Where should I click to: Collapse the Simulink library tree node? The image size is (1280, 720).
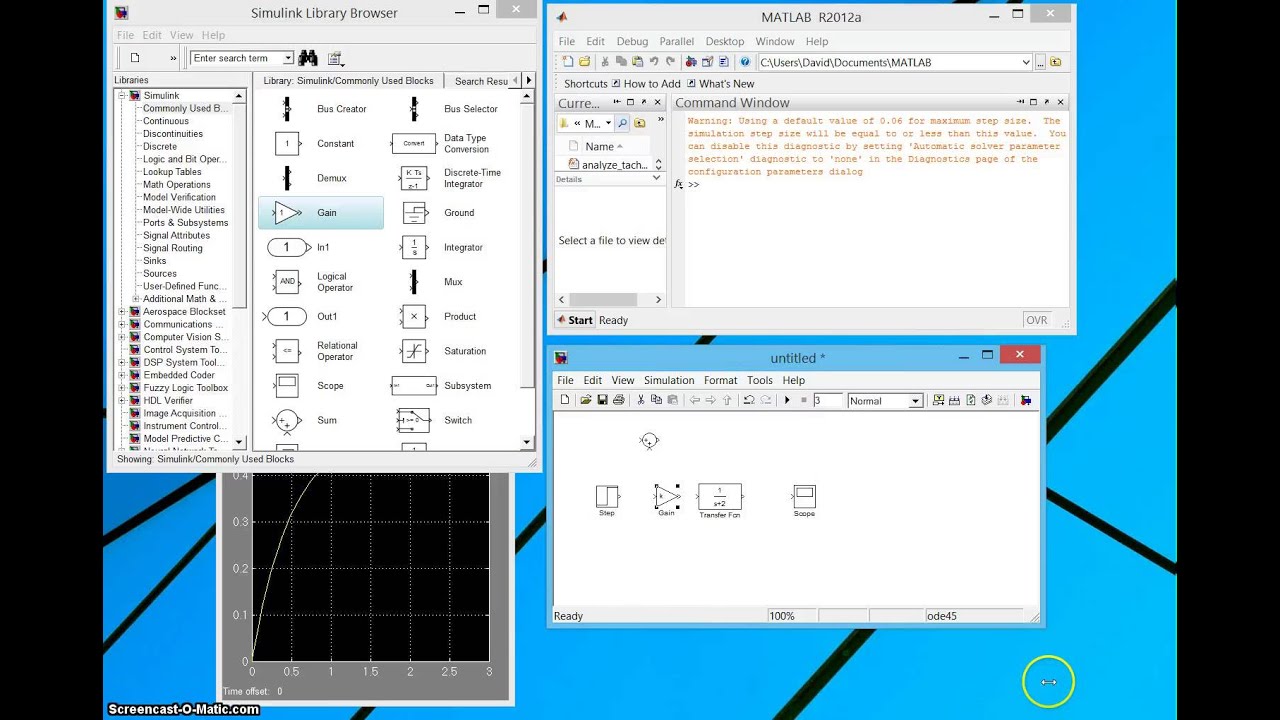(x=122, y=96)
